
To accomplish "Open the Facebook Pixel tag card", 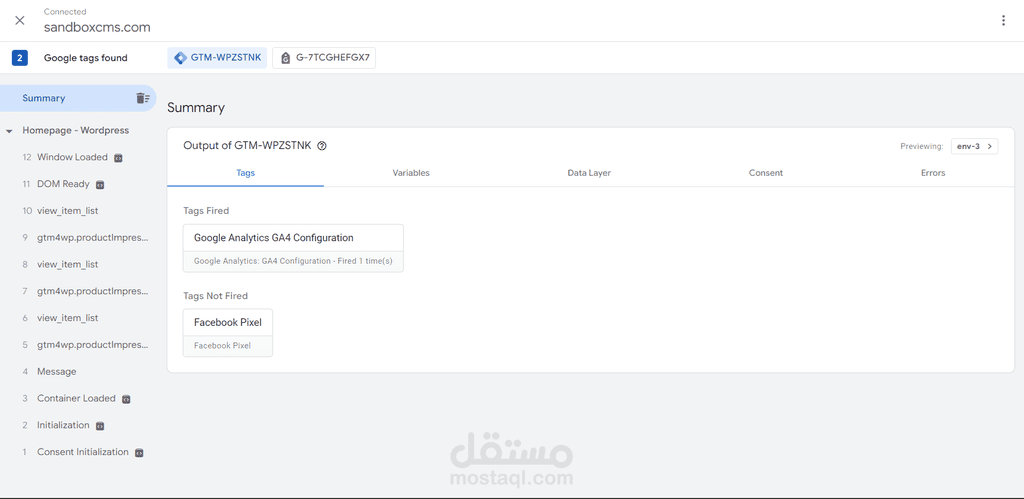I will tap(228, 333).
